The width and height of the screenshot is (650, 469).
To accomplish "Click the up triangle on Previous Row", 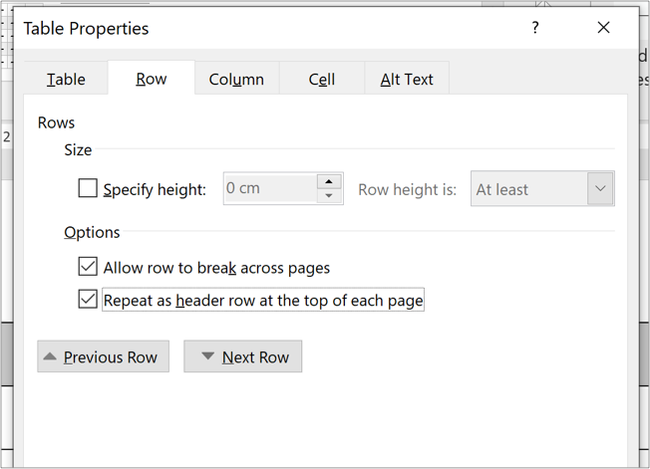I will tap(50, 356).
